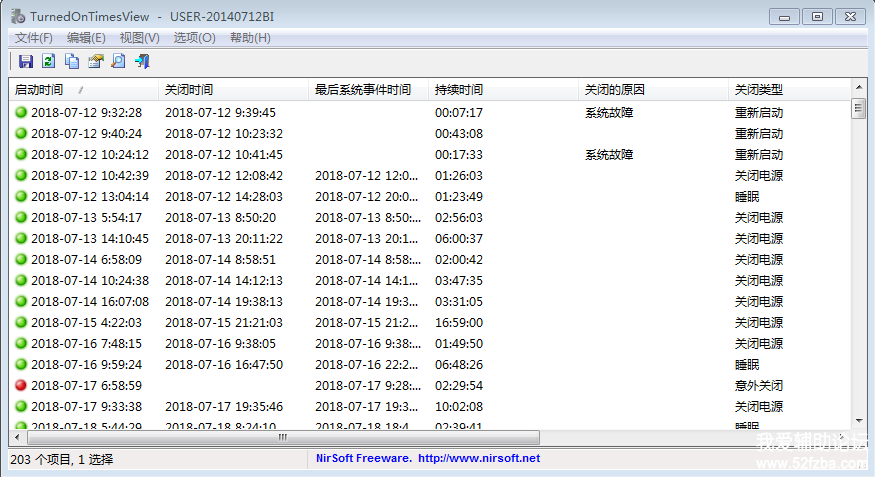The height and width of the screenshot is (477, 875).
Task: Click the green dot of row 2018-07-12 13:04:14
Action: tap(21, 196)
